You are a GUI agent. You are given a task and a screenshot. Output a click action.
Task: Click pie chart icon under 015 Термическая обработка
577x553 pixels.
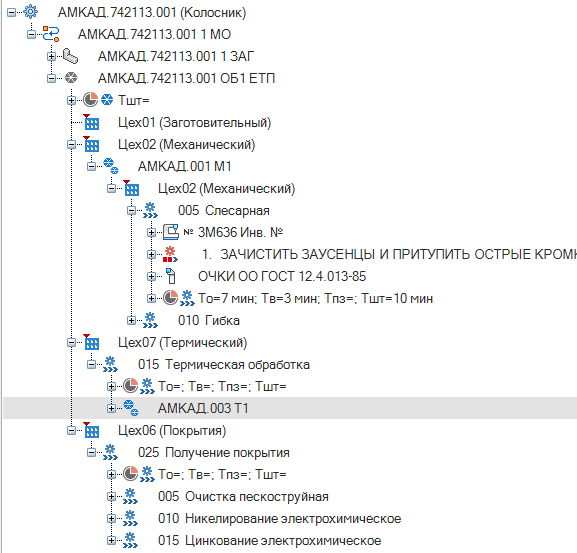click(x=131, y=386)
